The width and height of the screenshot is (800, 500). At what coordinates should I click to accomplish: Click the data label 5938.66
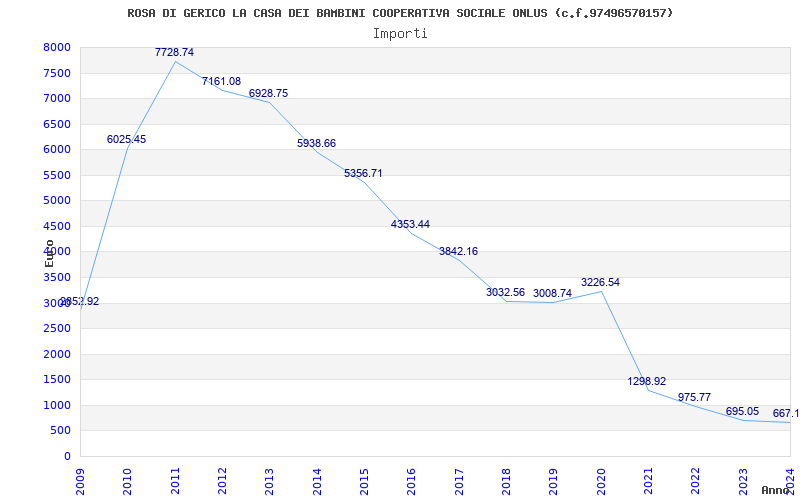pos(316,143)
